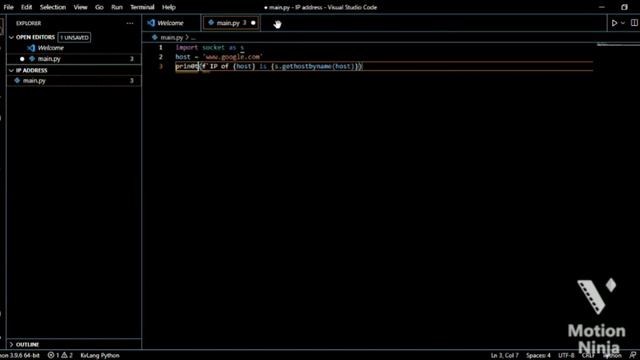Change end of line sequence CRLF
Viewport: 640px width, 360px height.
coord(588,356)
